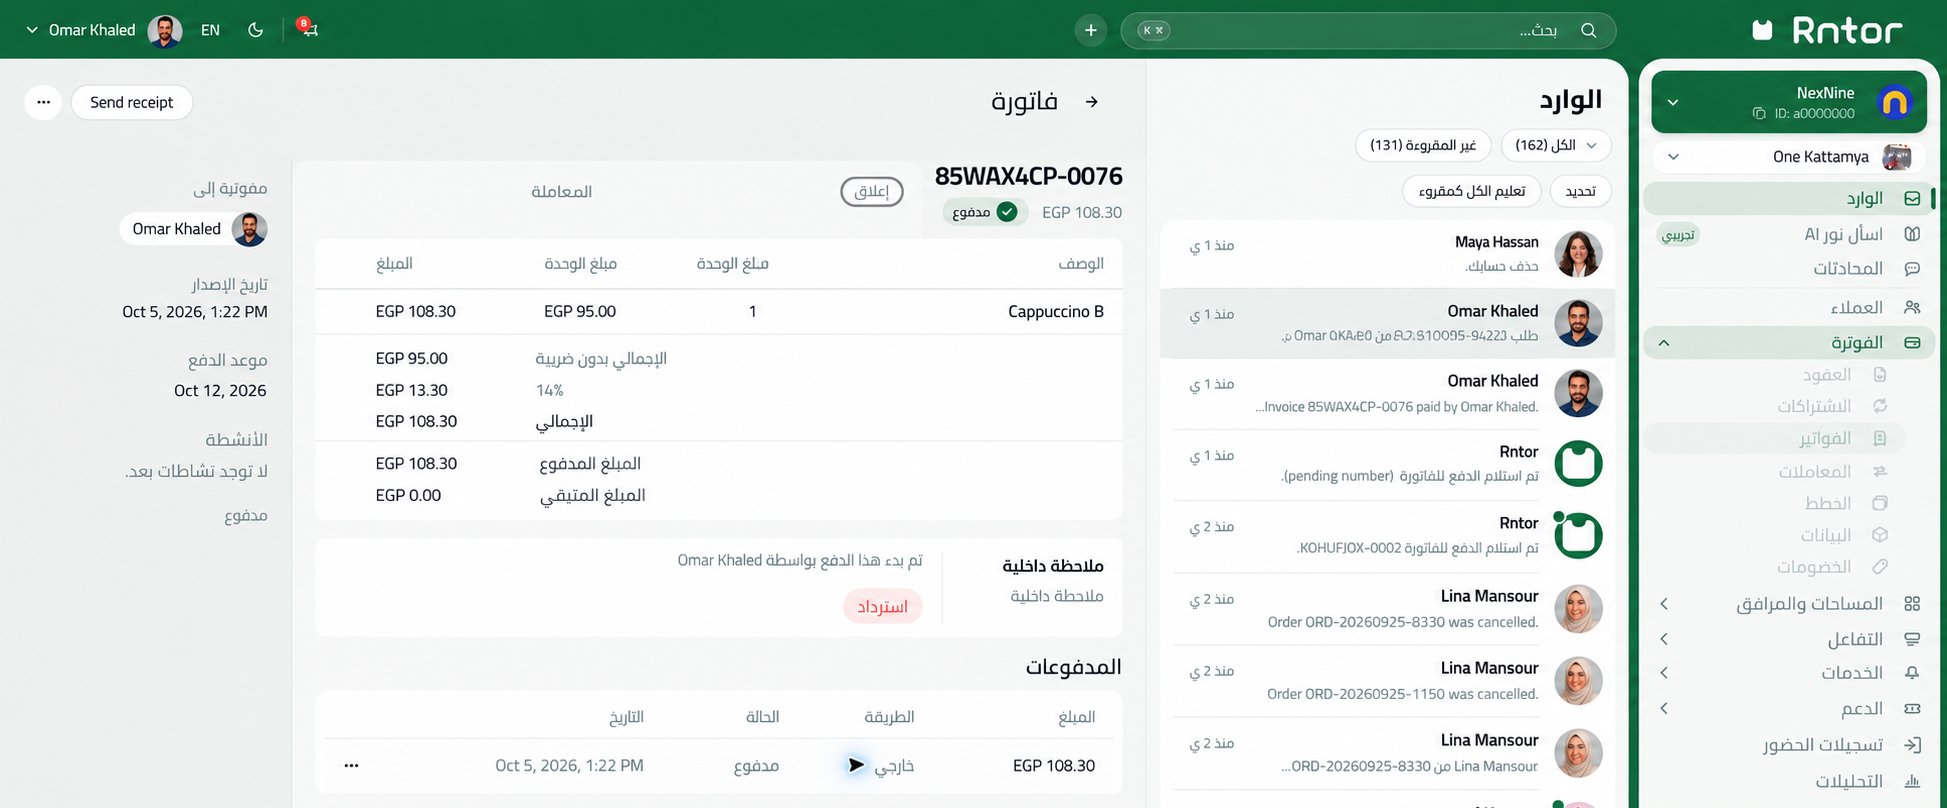The image size is (1947, 808).
Task: Select الفواتير invoices submenu item
Action: point(1775,438)
